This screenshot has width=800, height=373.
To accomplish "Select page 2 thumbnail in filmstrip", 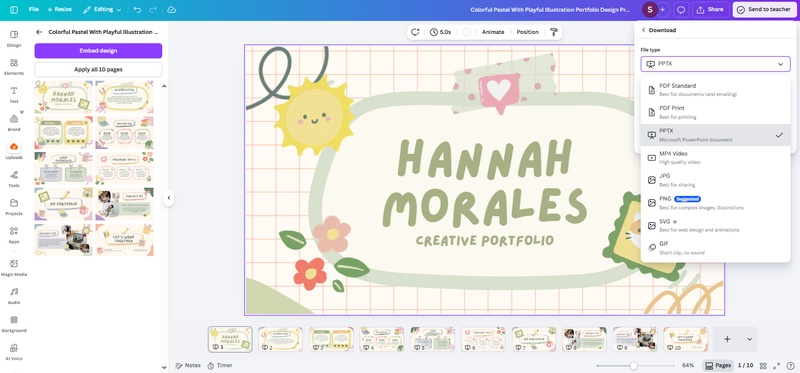I will [280, 339].
